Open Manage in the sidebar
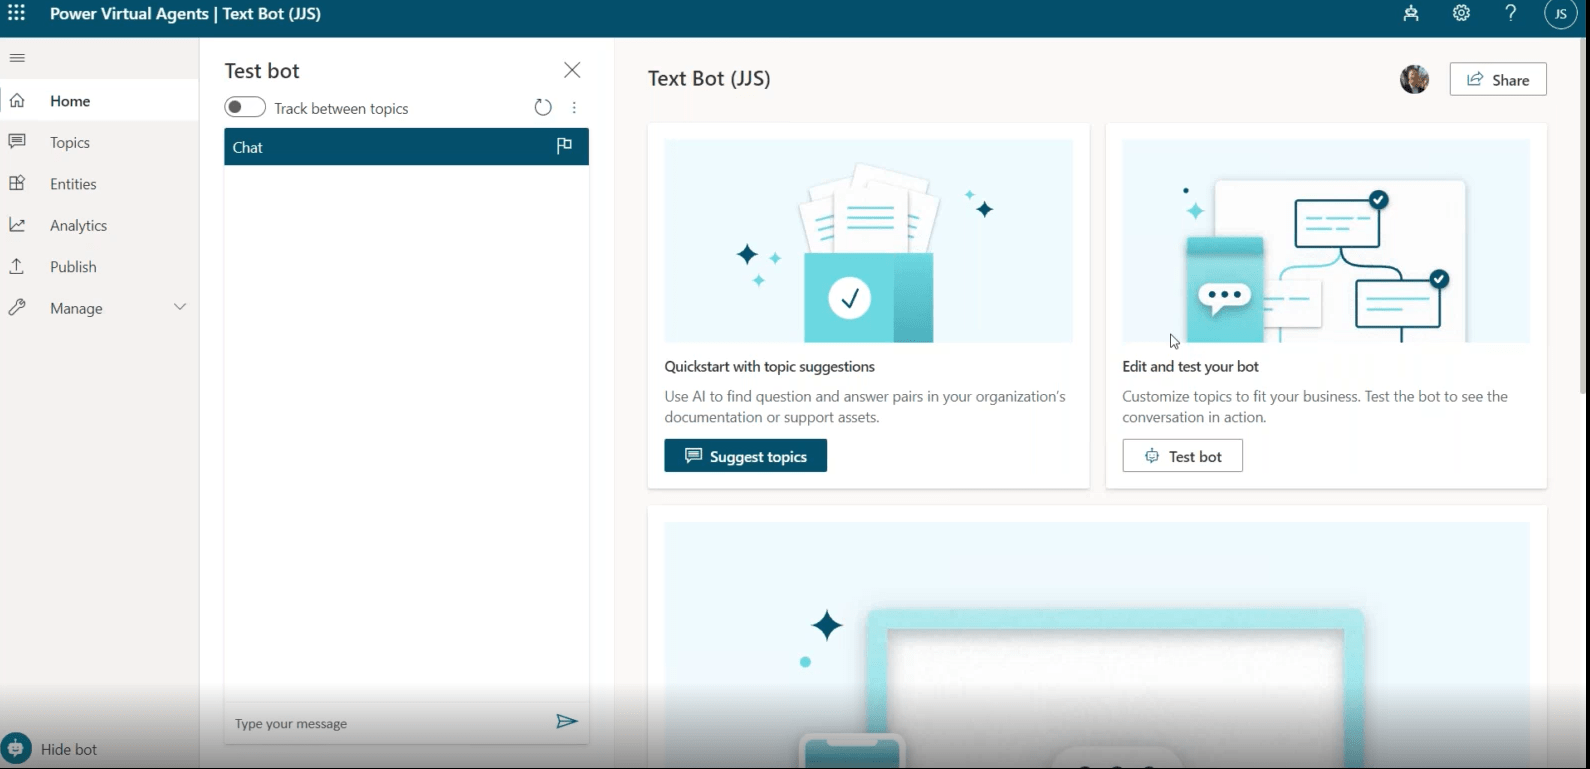This screenshot has width=1590, height=769. [x=76, y=309]
